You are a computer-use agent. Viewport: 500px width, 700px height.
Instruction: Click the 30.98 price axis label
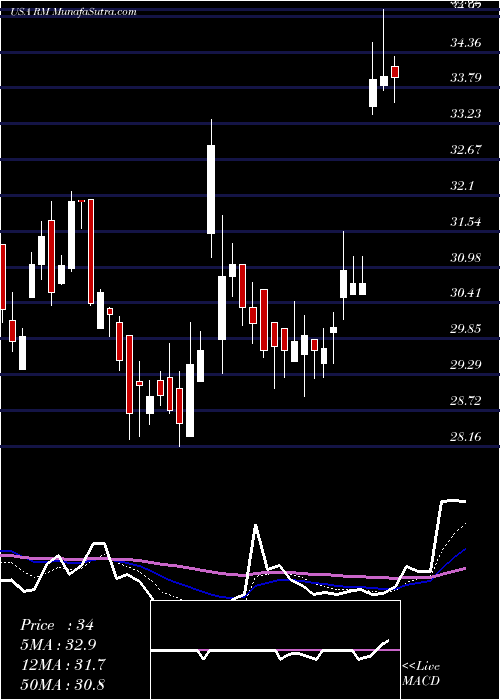[x=466, y=258]
